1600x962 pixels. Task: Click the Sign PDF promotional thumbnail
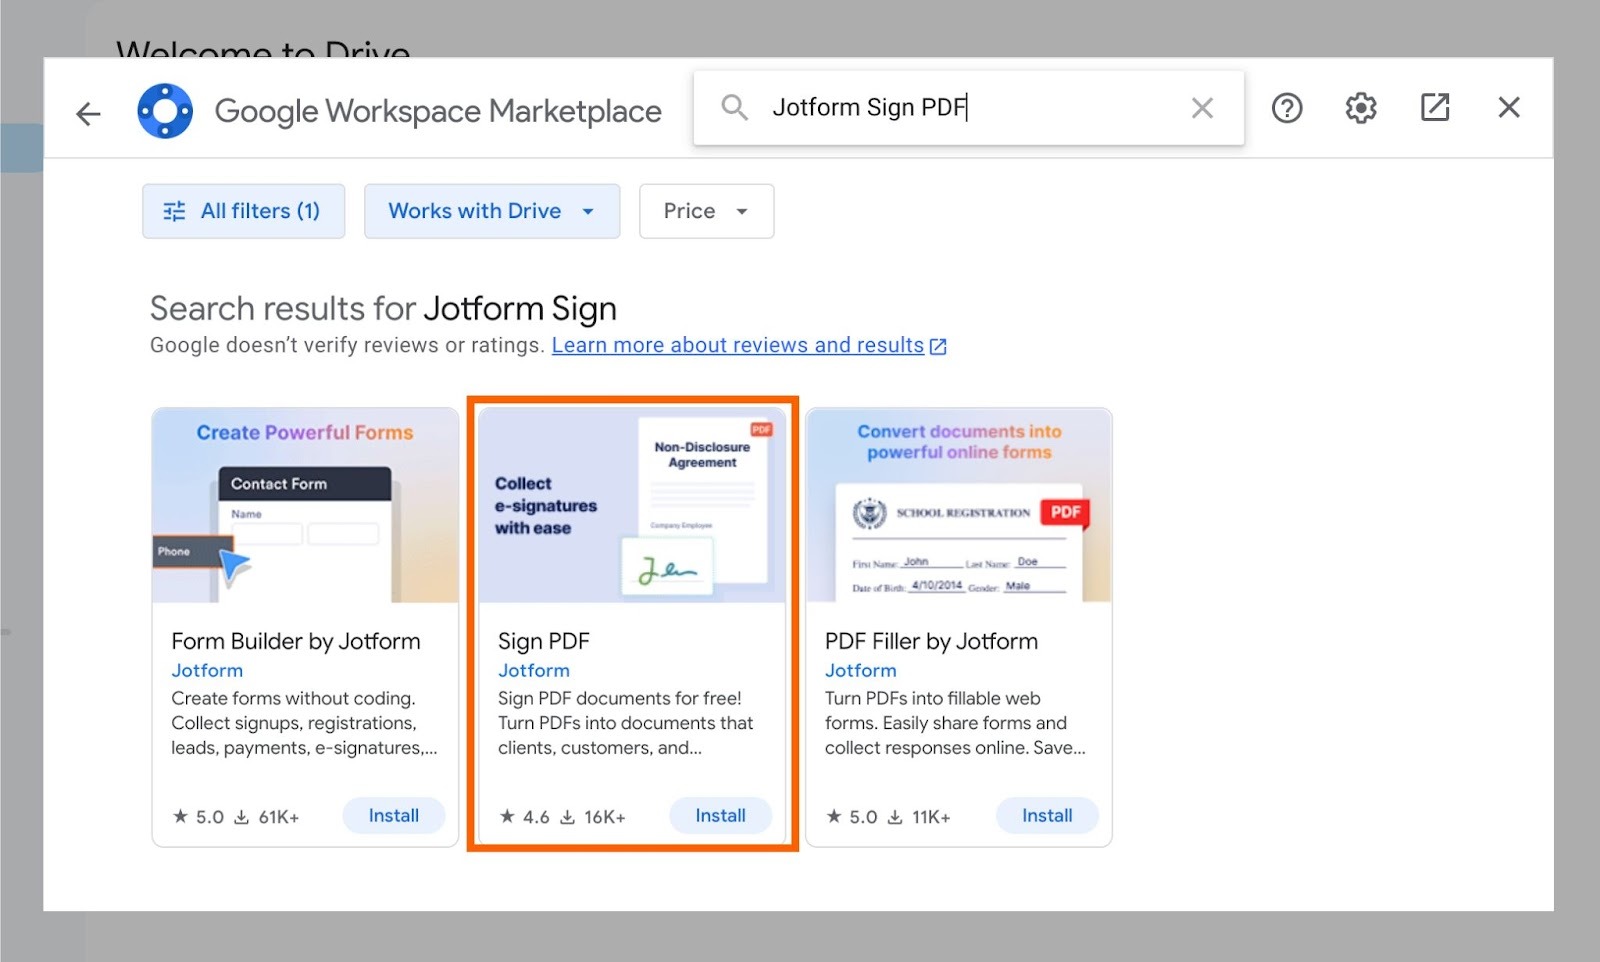[631, 505]
